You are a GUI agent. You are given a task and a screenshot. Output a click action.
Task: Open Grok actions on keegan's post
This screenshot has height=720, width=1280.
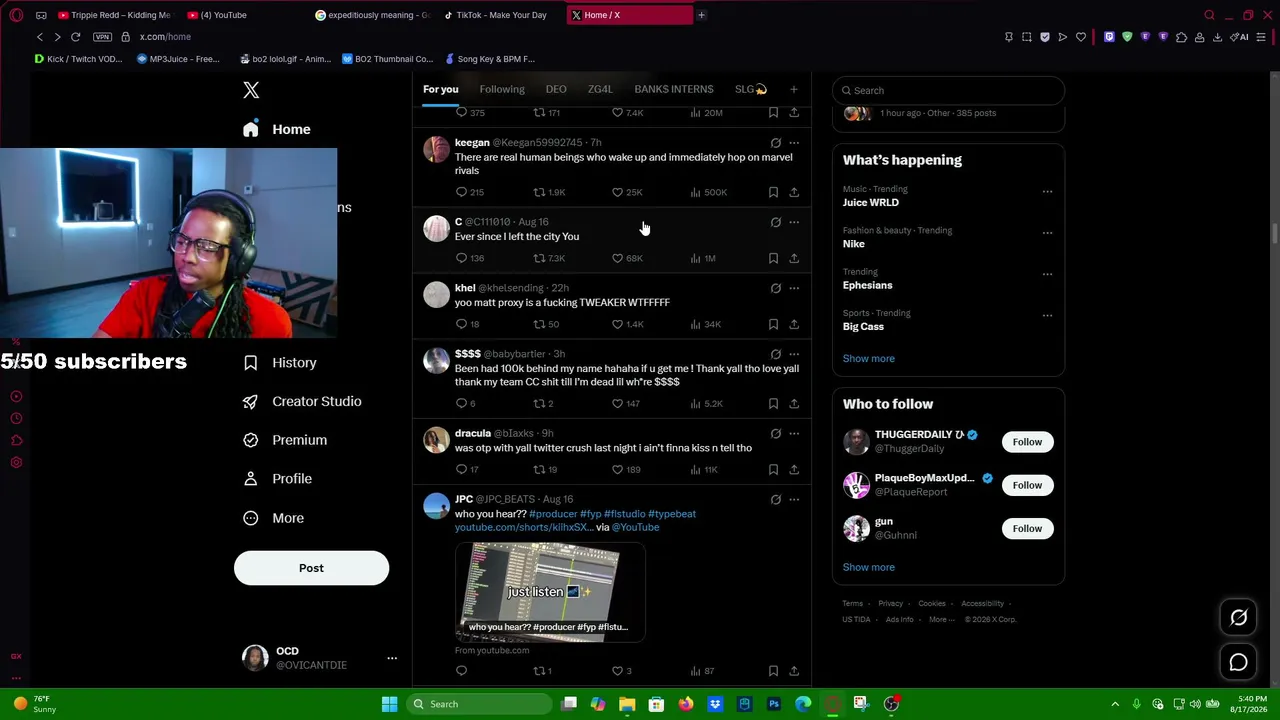pos(775,142)
